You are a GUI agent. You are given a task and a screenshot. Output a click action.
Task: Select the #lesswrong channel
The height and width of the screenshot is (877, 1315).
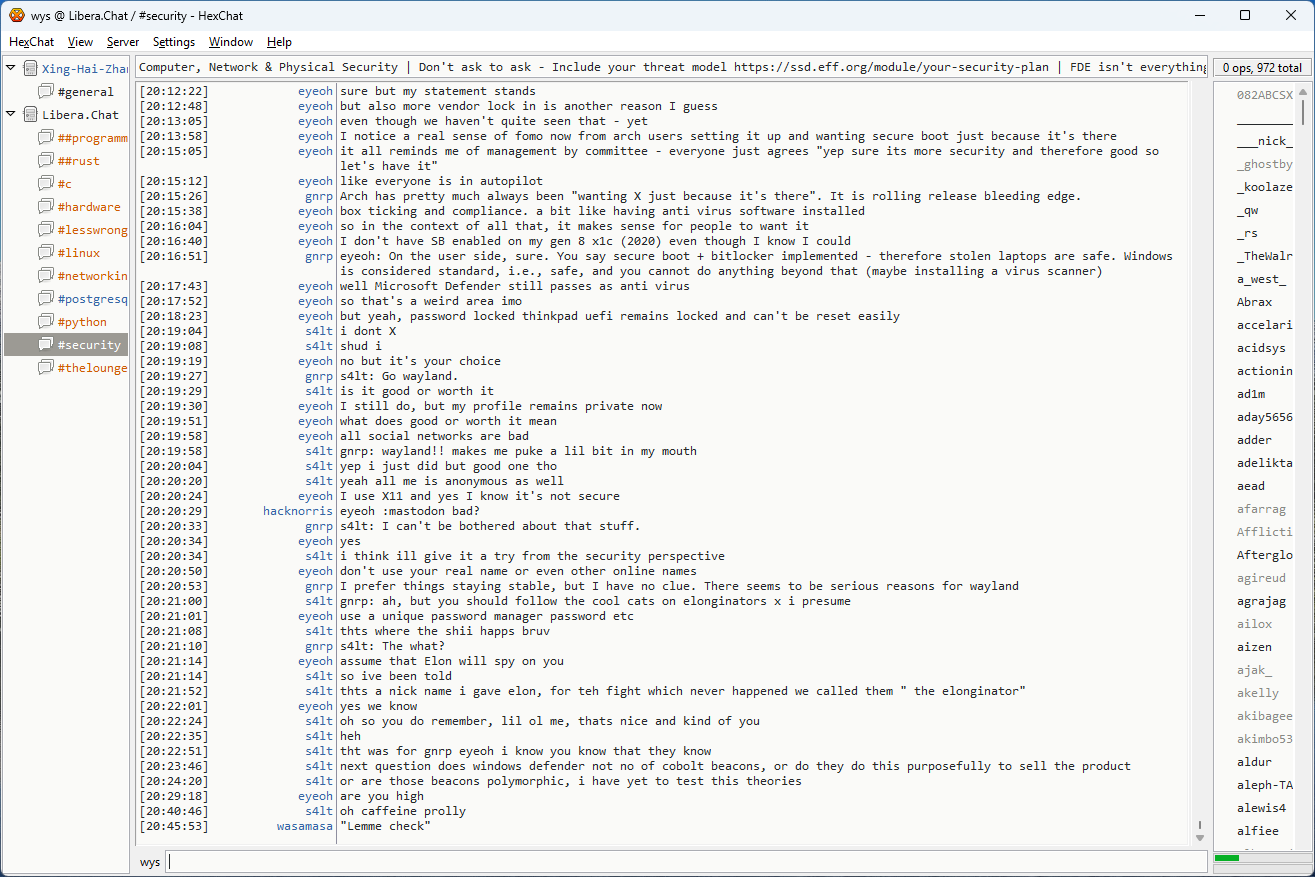click(x=92, y=229)
